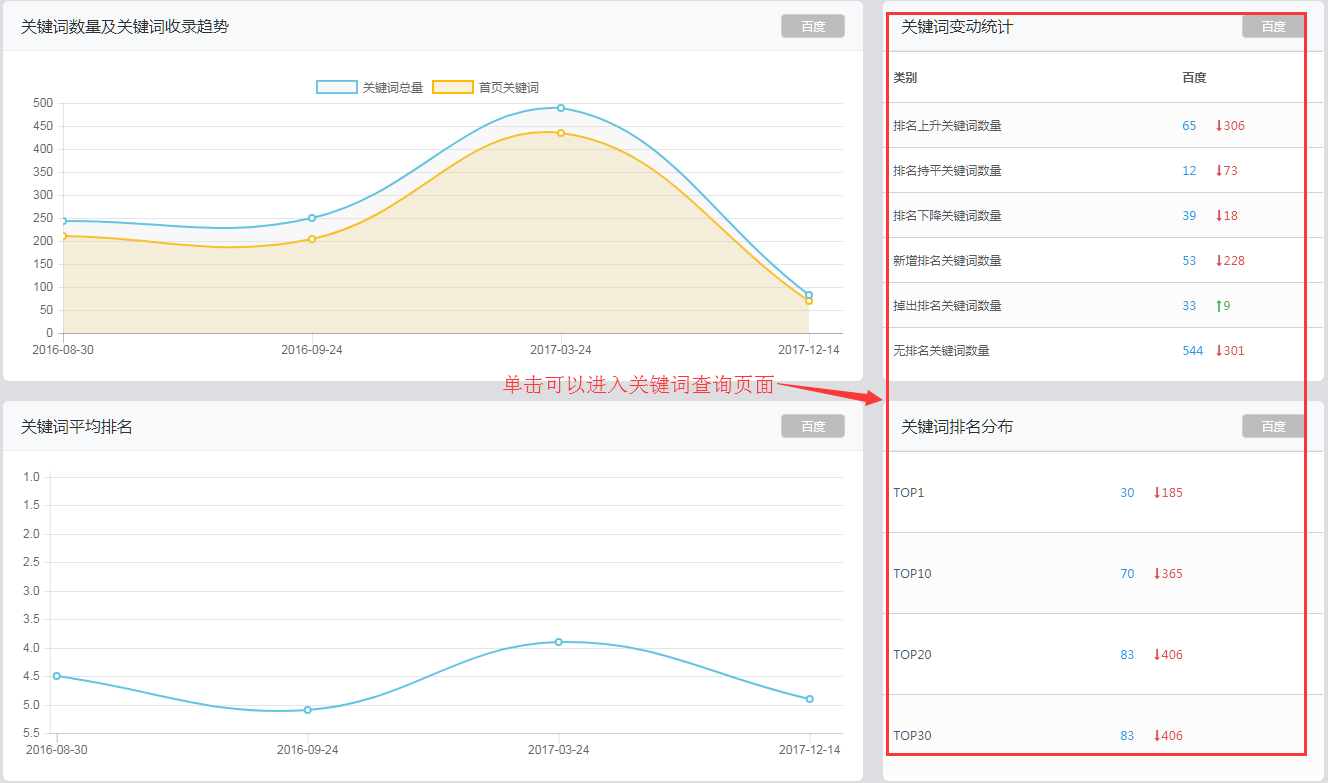Open the TOP1 count link 30

point(1127,493)
